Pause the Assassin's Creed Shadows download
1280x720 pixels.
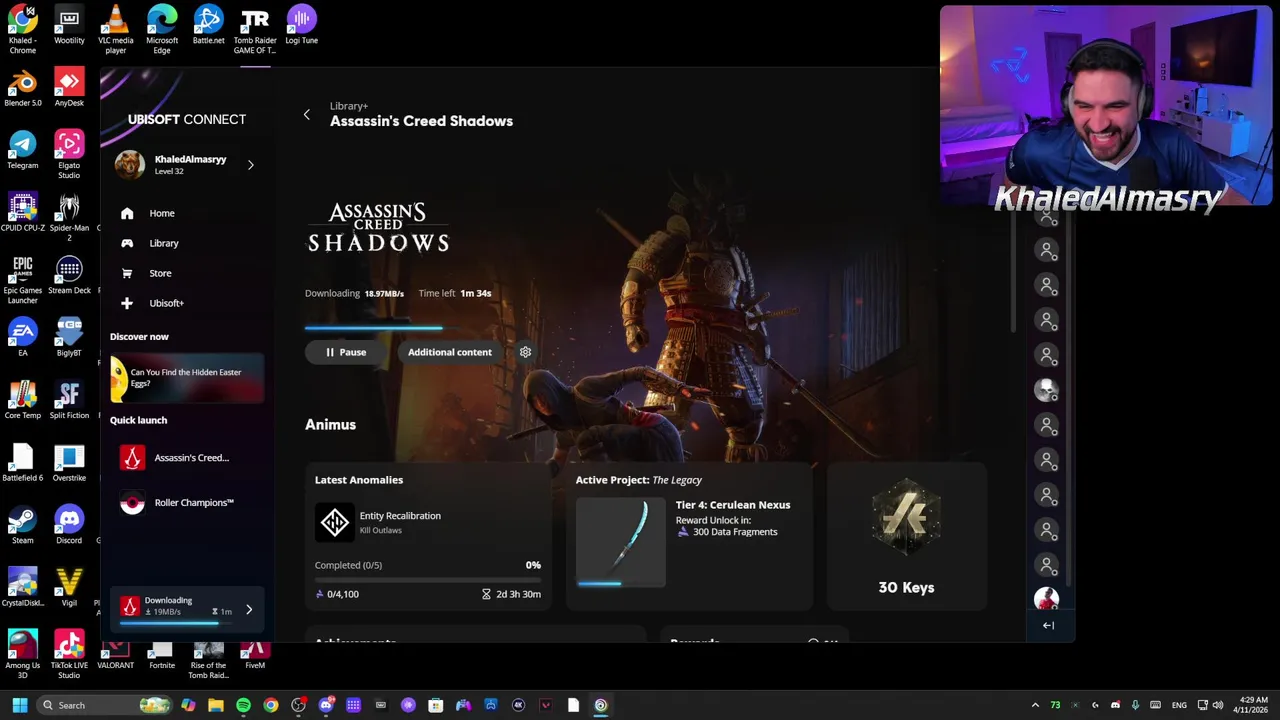coord(345,352)
